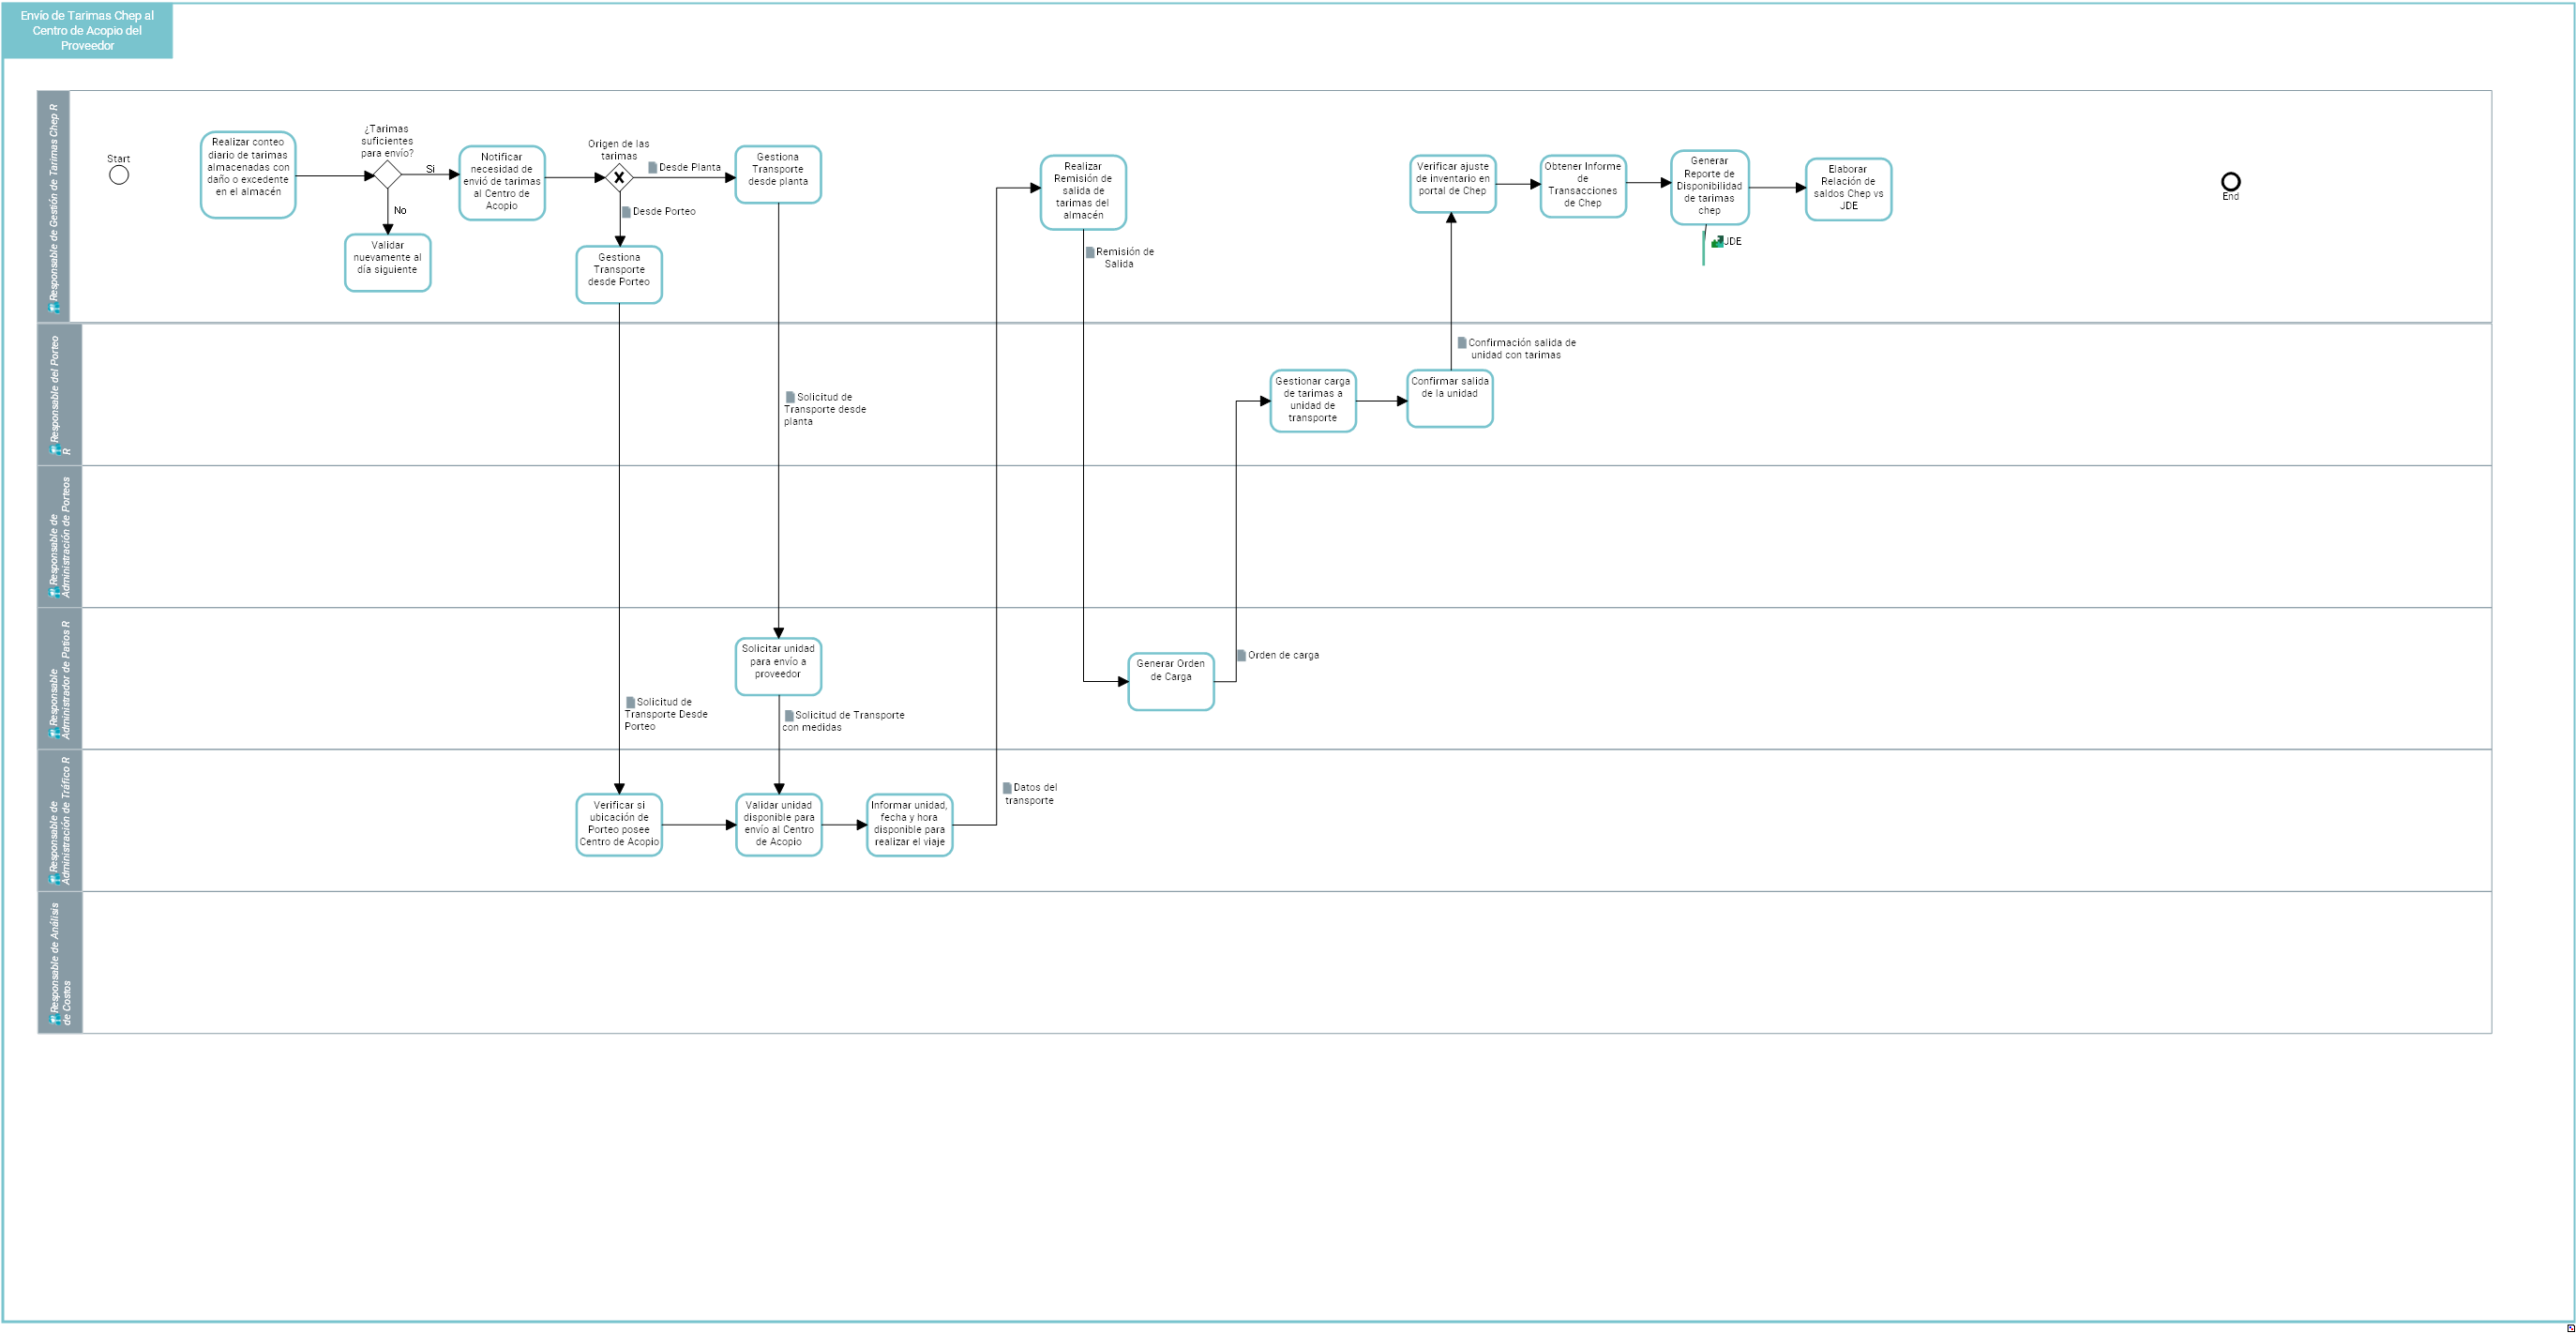This screenshot has width=2576, height=1333.
Task: Click the 'No' flow label
Action: (x=400, y=211)
